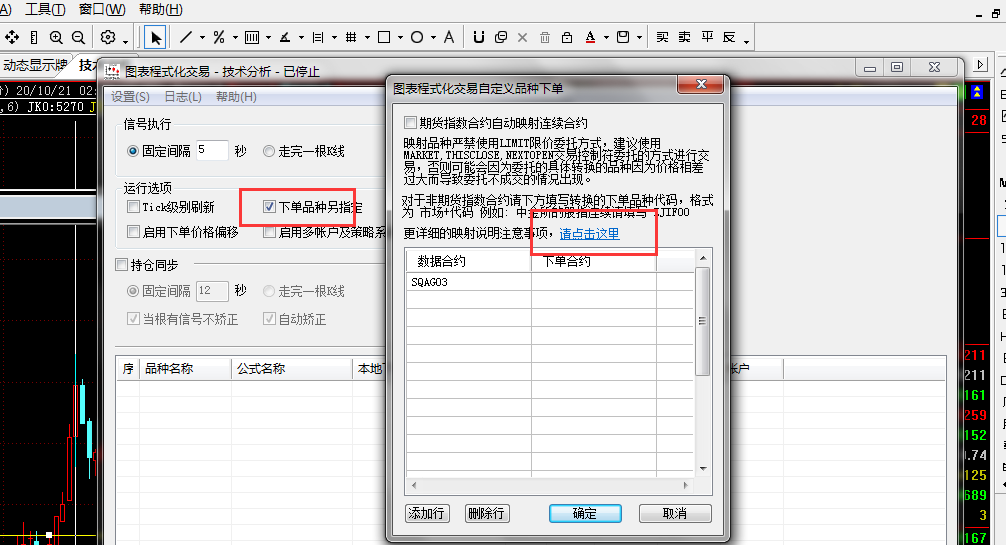Viewport: 1006px width, 545px height.
Task: Confirm with the 确定 button
Action: click(585, 513)
